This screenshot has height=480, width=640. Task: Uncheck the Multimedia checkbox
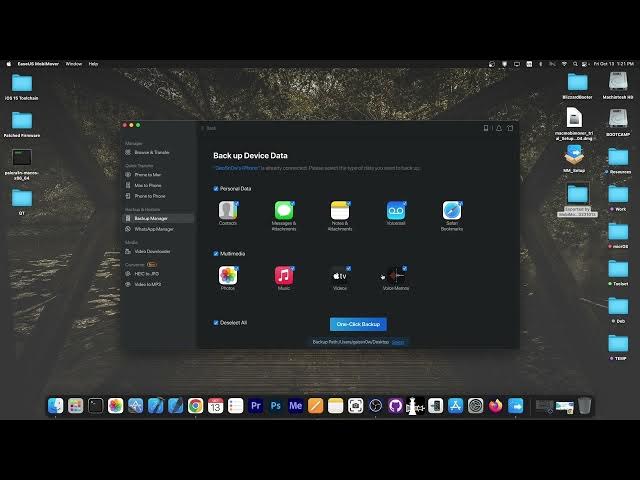(216, 253)
